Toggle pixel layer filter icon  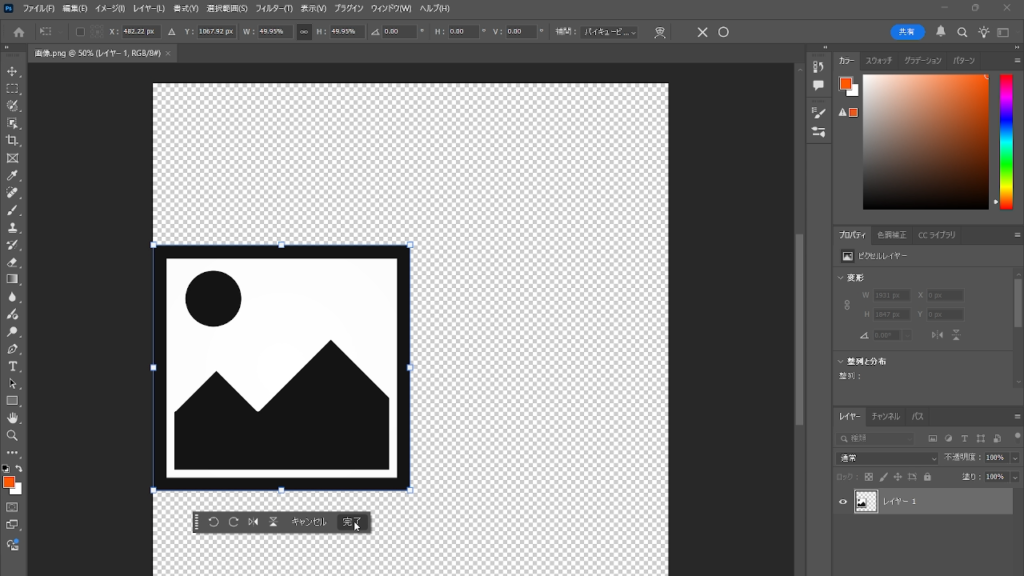tap(933, 438)
